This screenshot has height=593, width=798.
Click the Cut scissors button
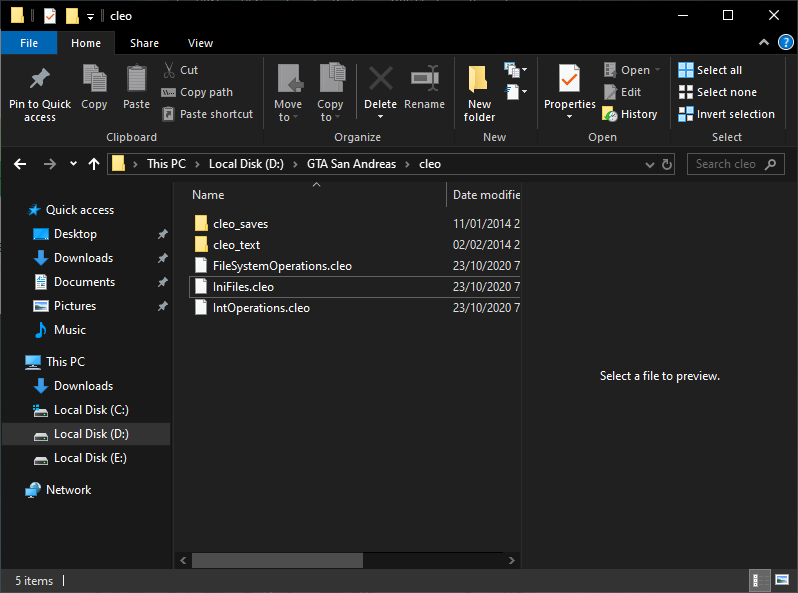click(181, 70)
